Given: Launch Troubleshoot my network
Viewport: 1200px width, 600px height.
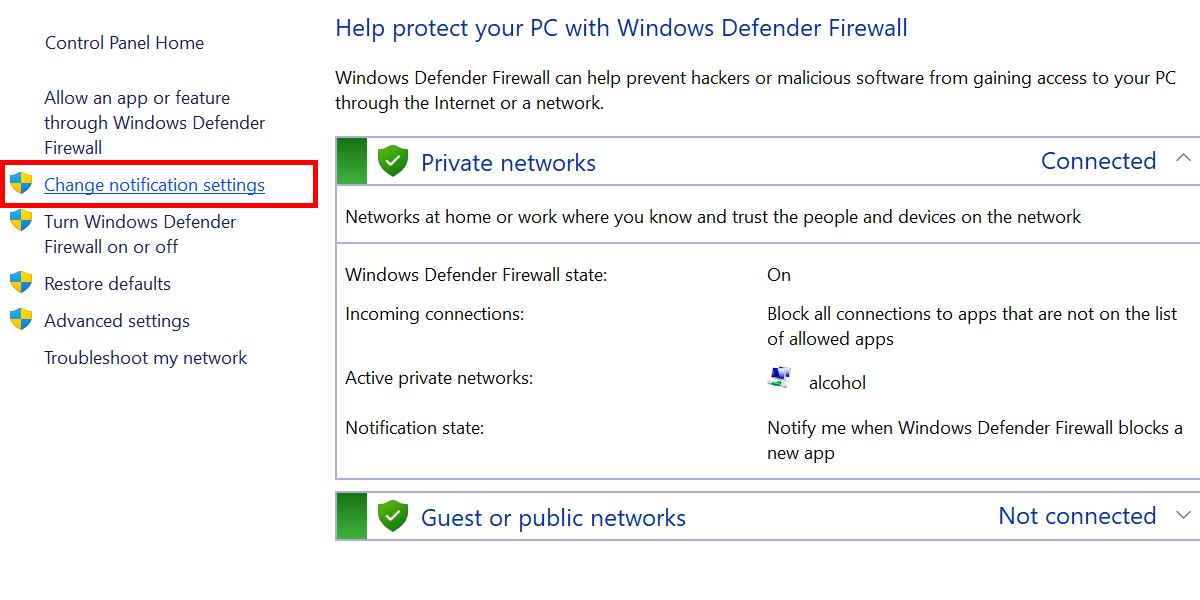Looking at the screenshot, I should pyautogui.click(x=145, y=357).
